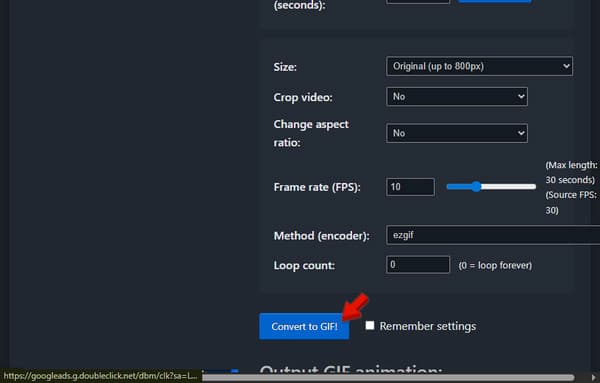600x383 pixels.
Task: Click the 'Change aspect ratio:' label
Action: point(311,133)
